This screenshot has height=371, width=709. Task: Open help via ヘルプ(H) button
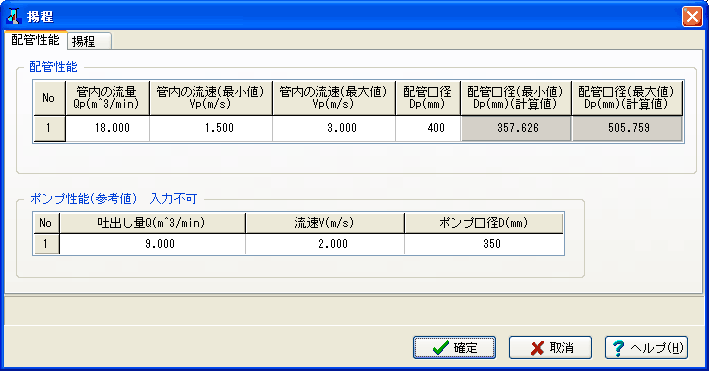point(646,347)
